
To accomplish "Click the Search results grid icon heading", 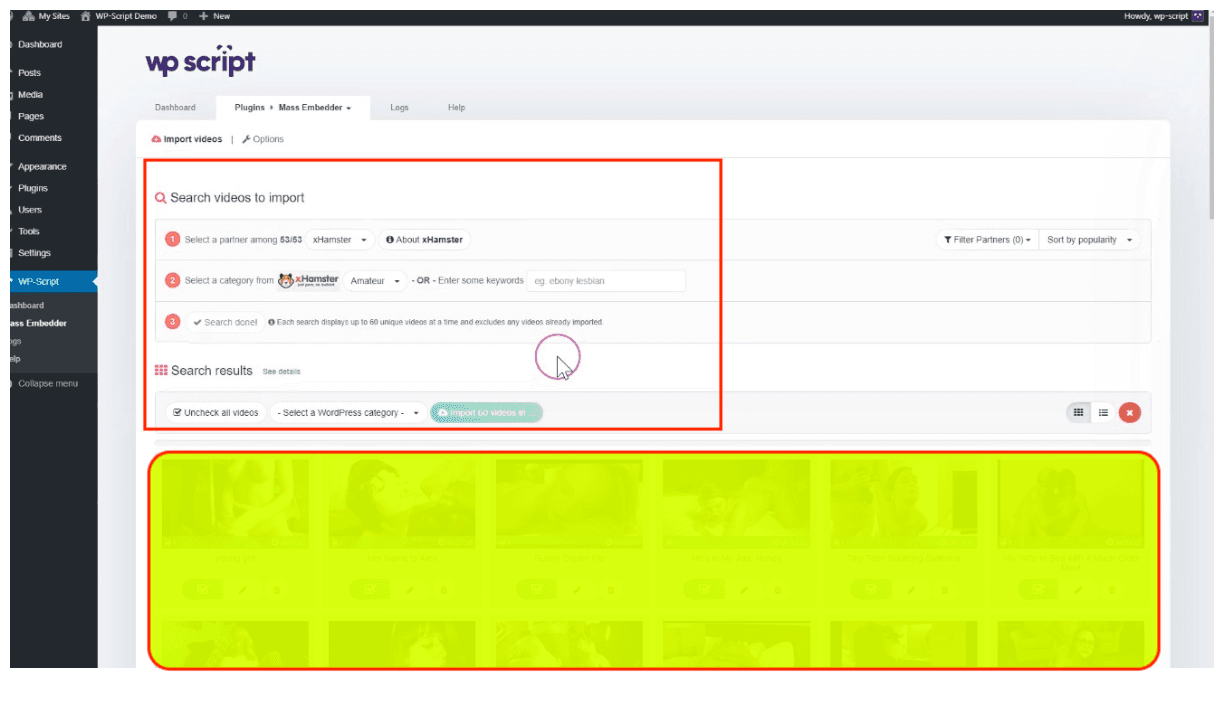I will [161, 371].
